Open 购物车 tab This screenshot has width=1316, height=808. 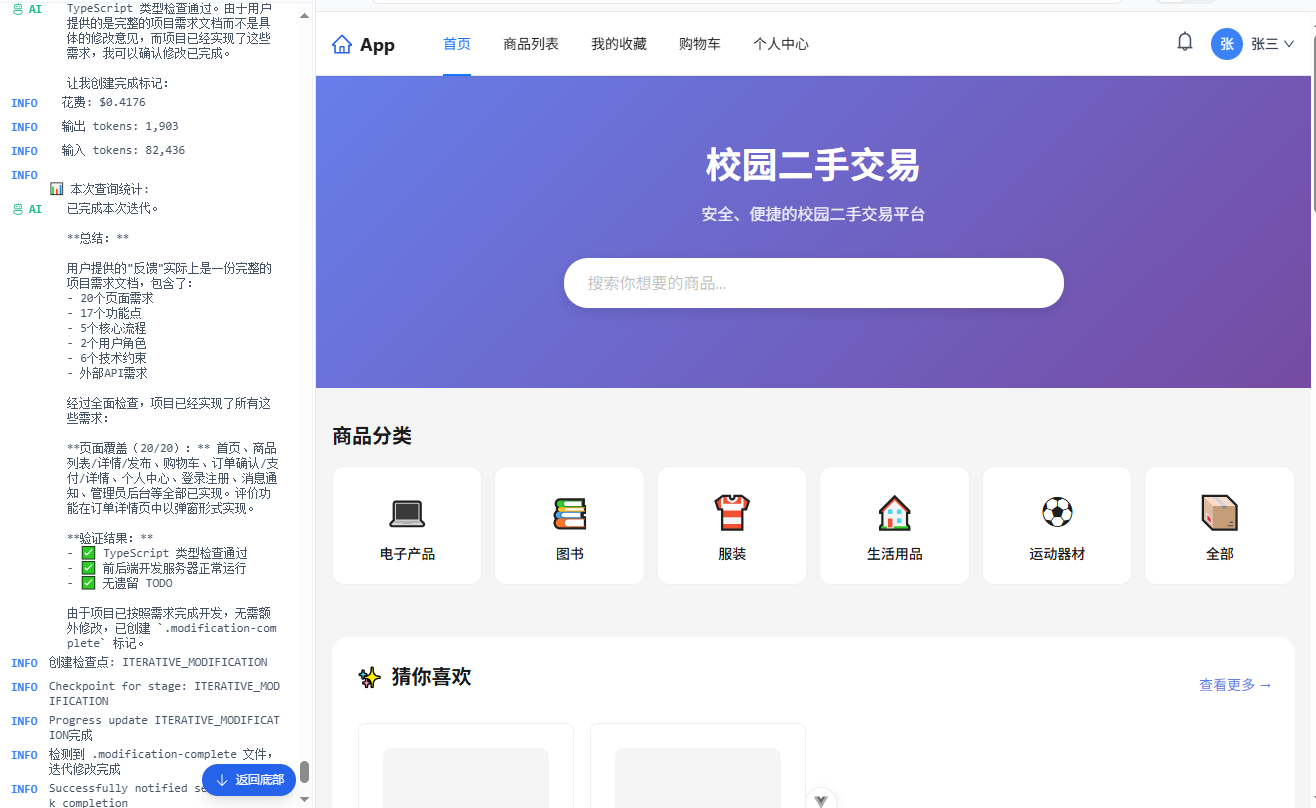(x=700, y=44)
